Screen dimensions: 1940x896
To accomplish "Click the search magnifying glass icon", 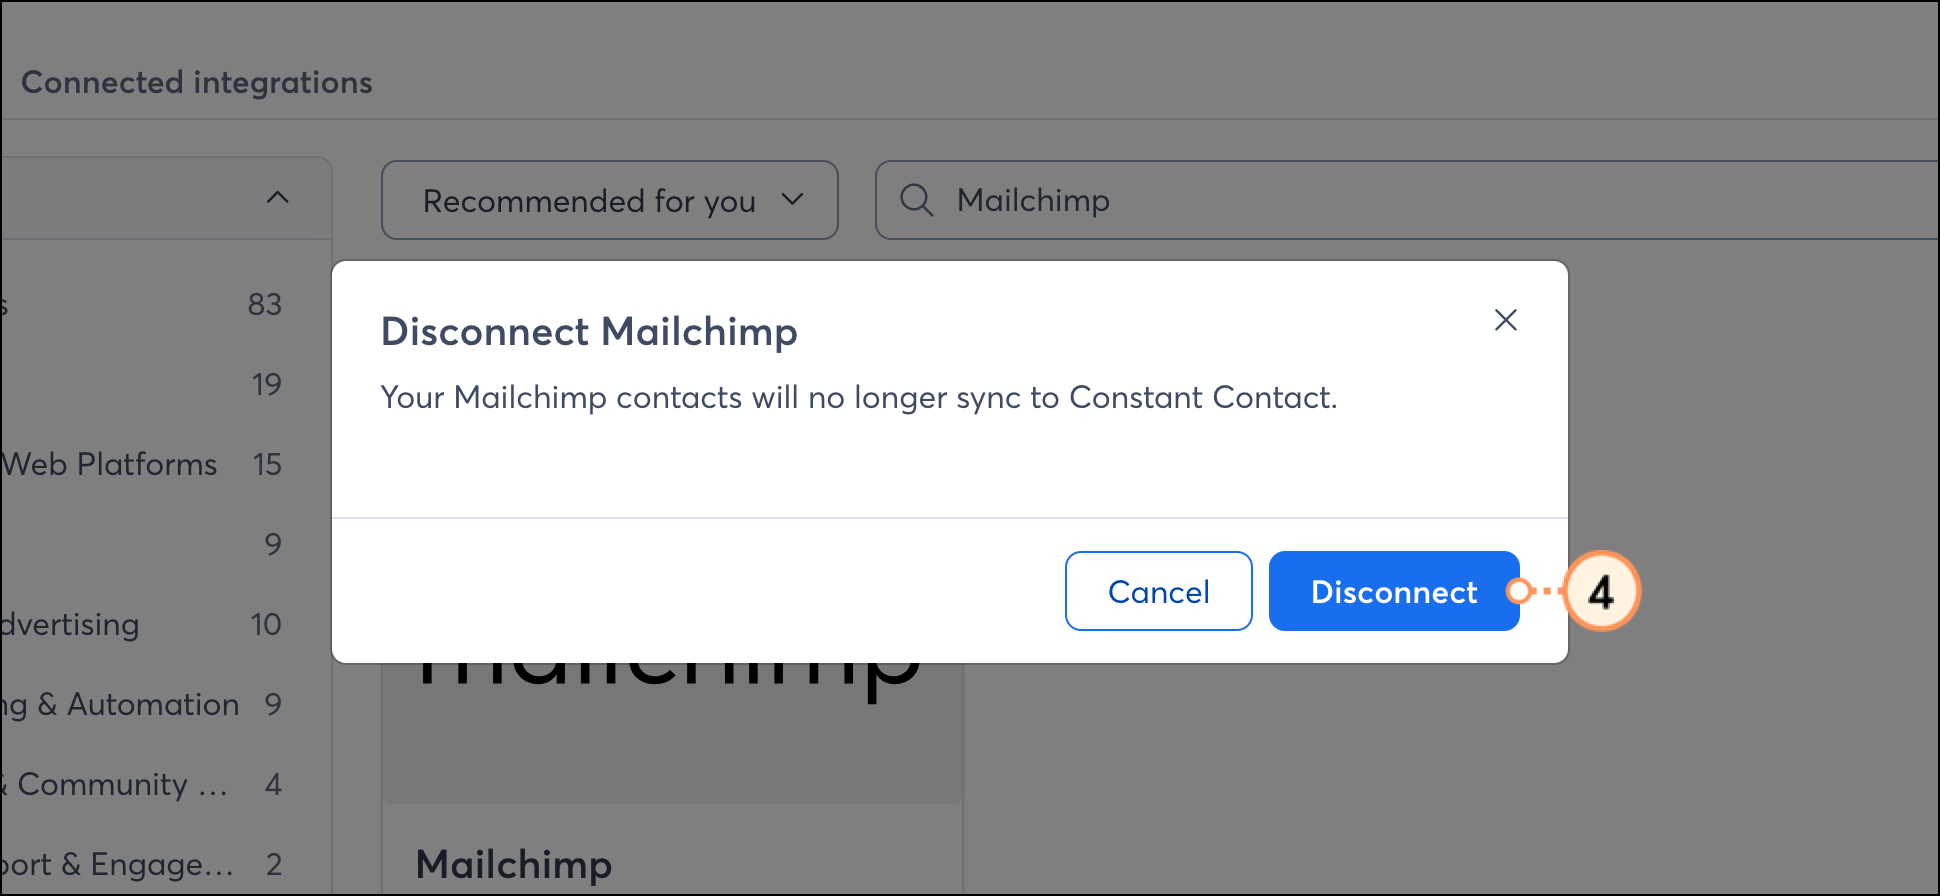I will click(x=916, y=200).
